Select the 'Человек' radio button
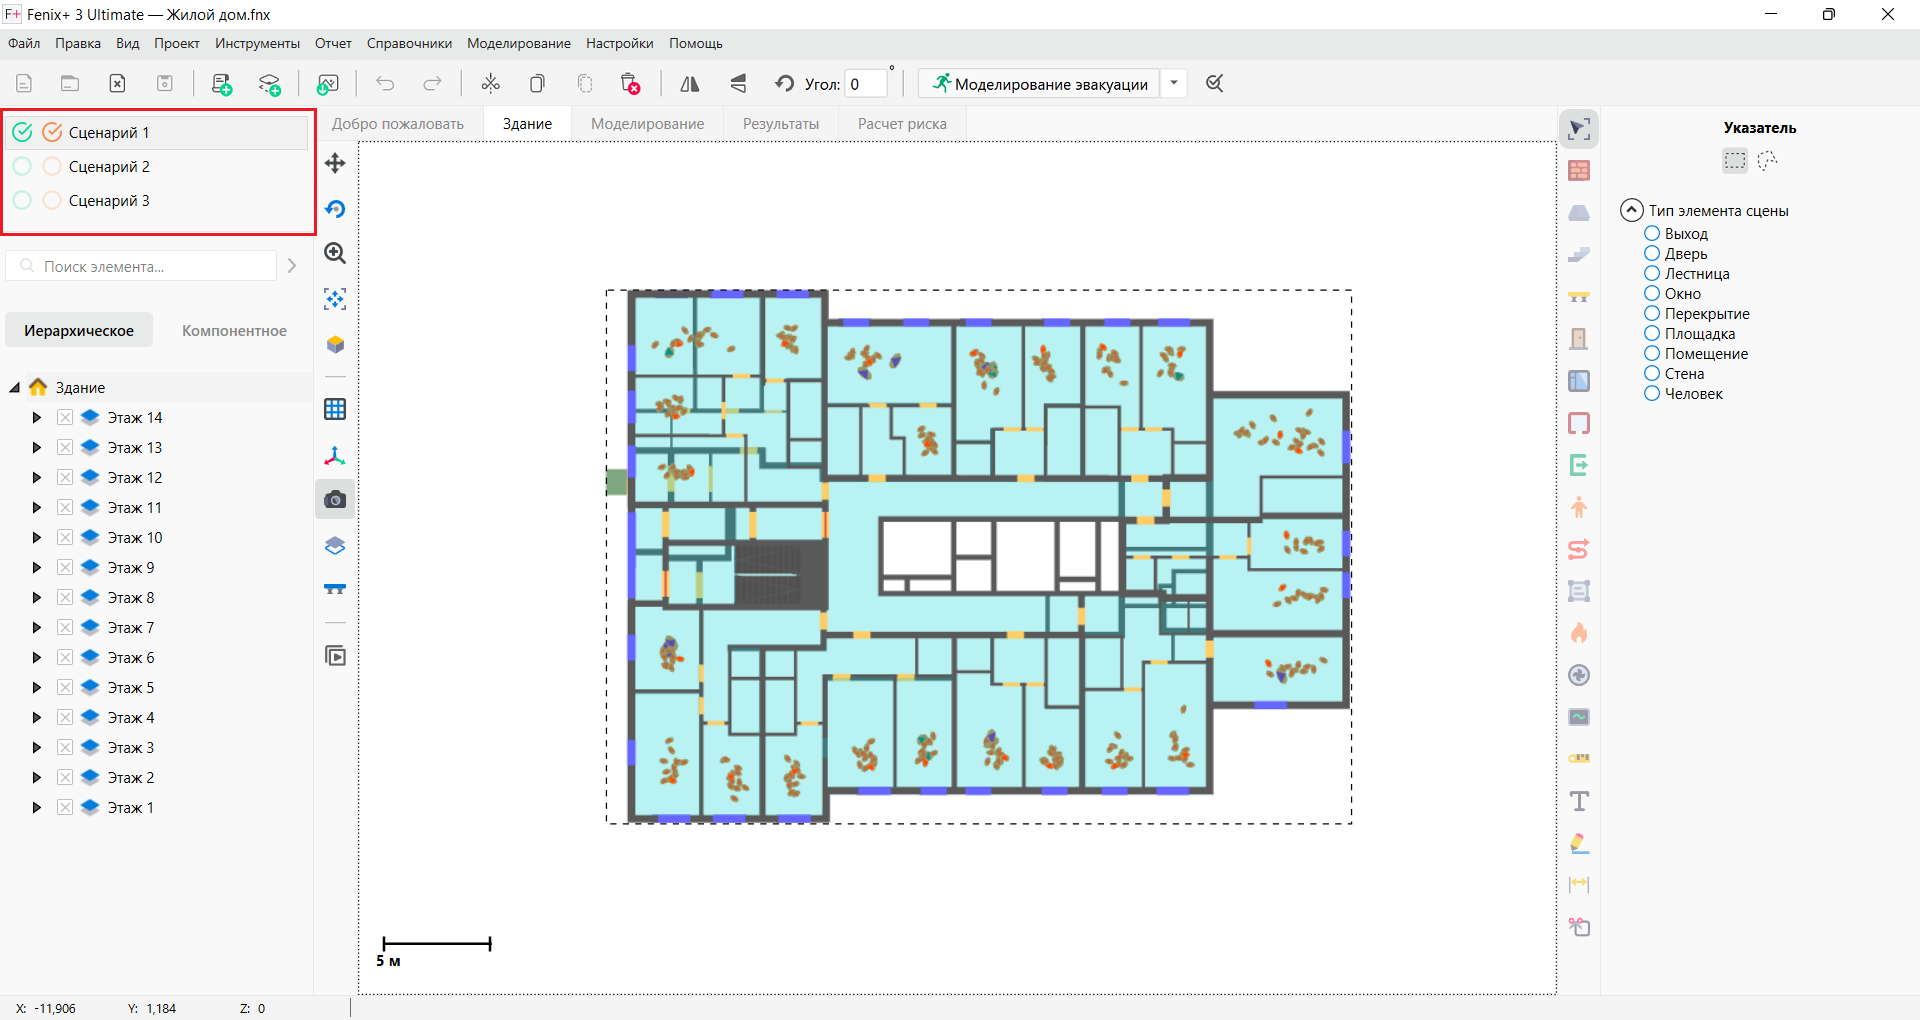1920x1020 pixels. coord(1652,393)
